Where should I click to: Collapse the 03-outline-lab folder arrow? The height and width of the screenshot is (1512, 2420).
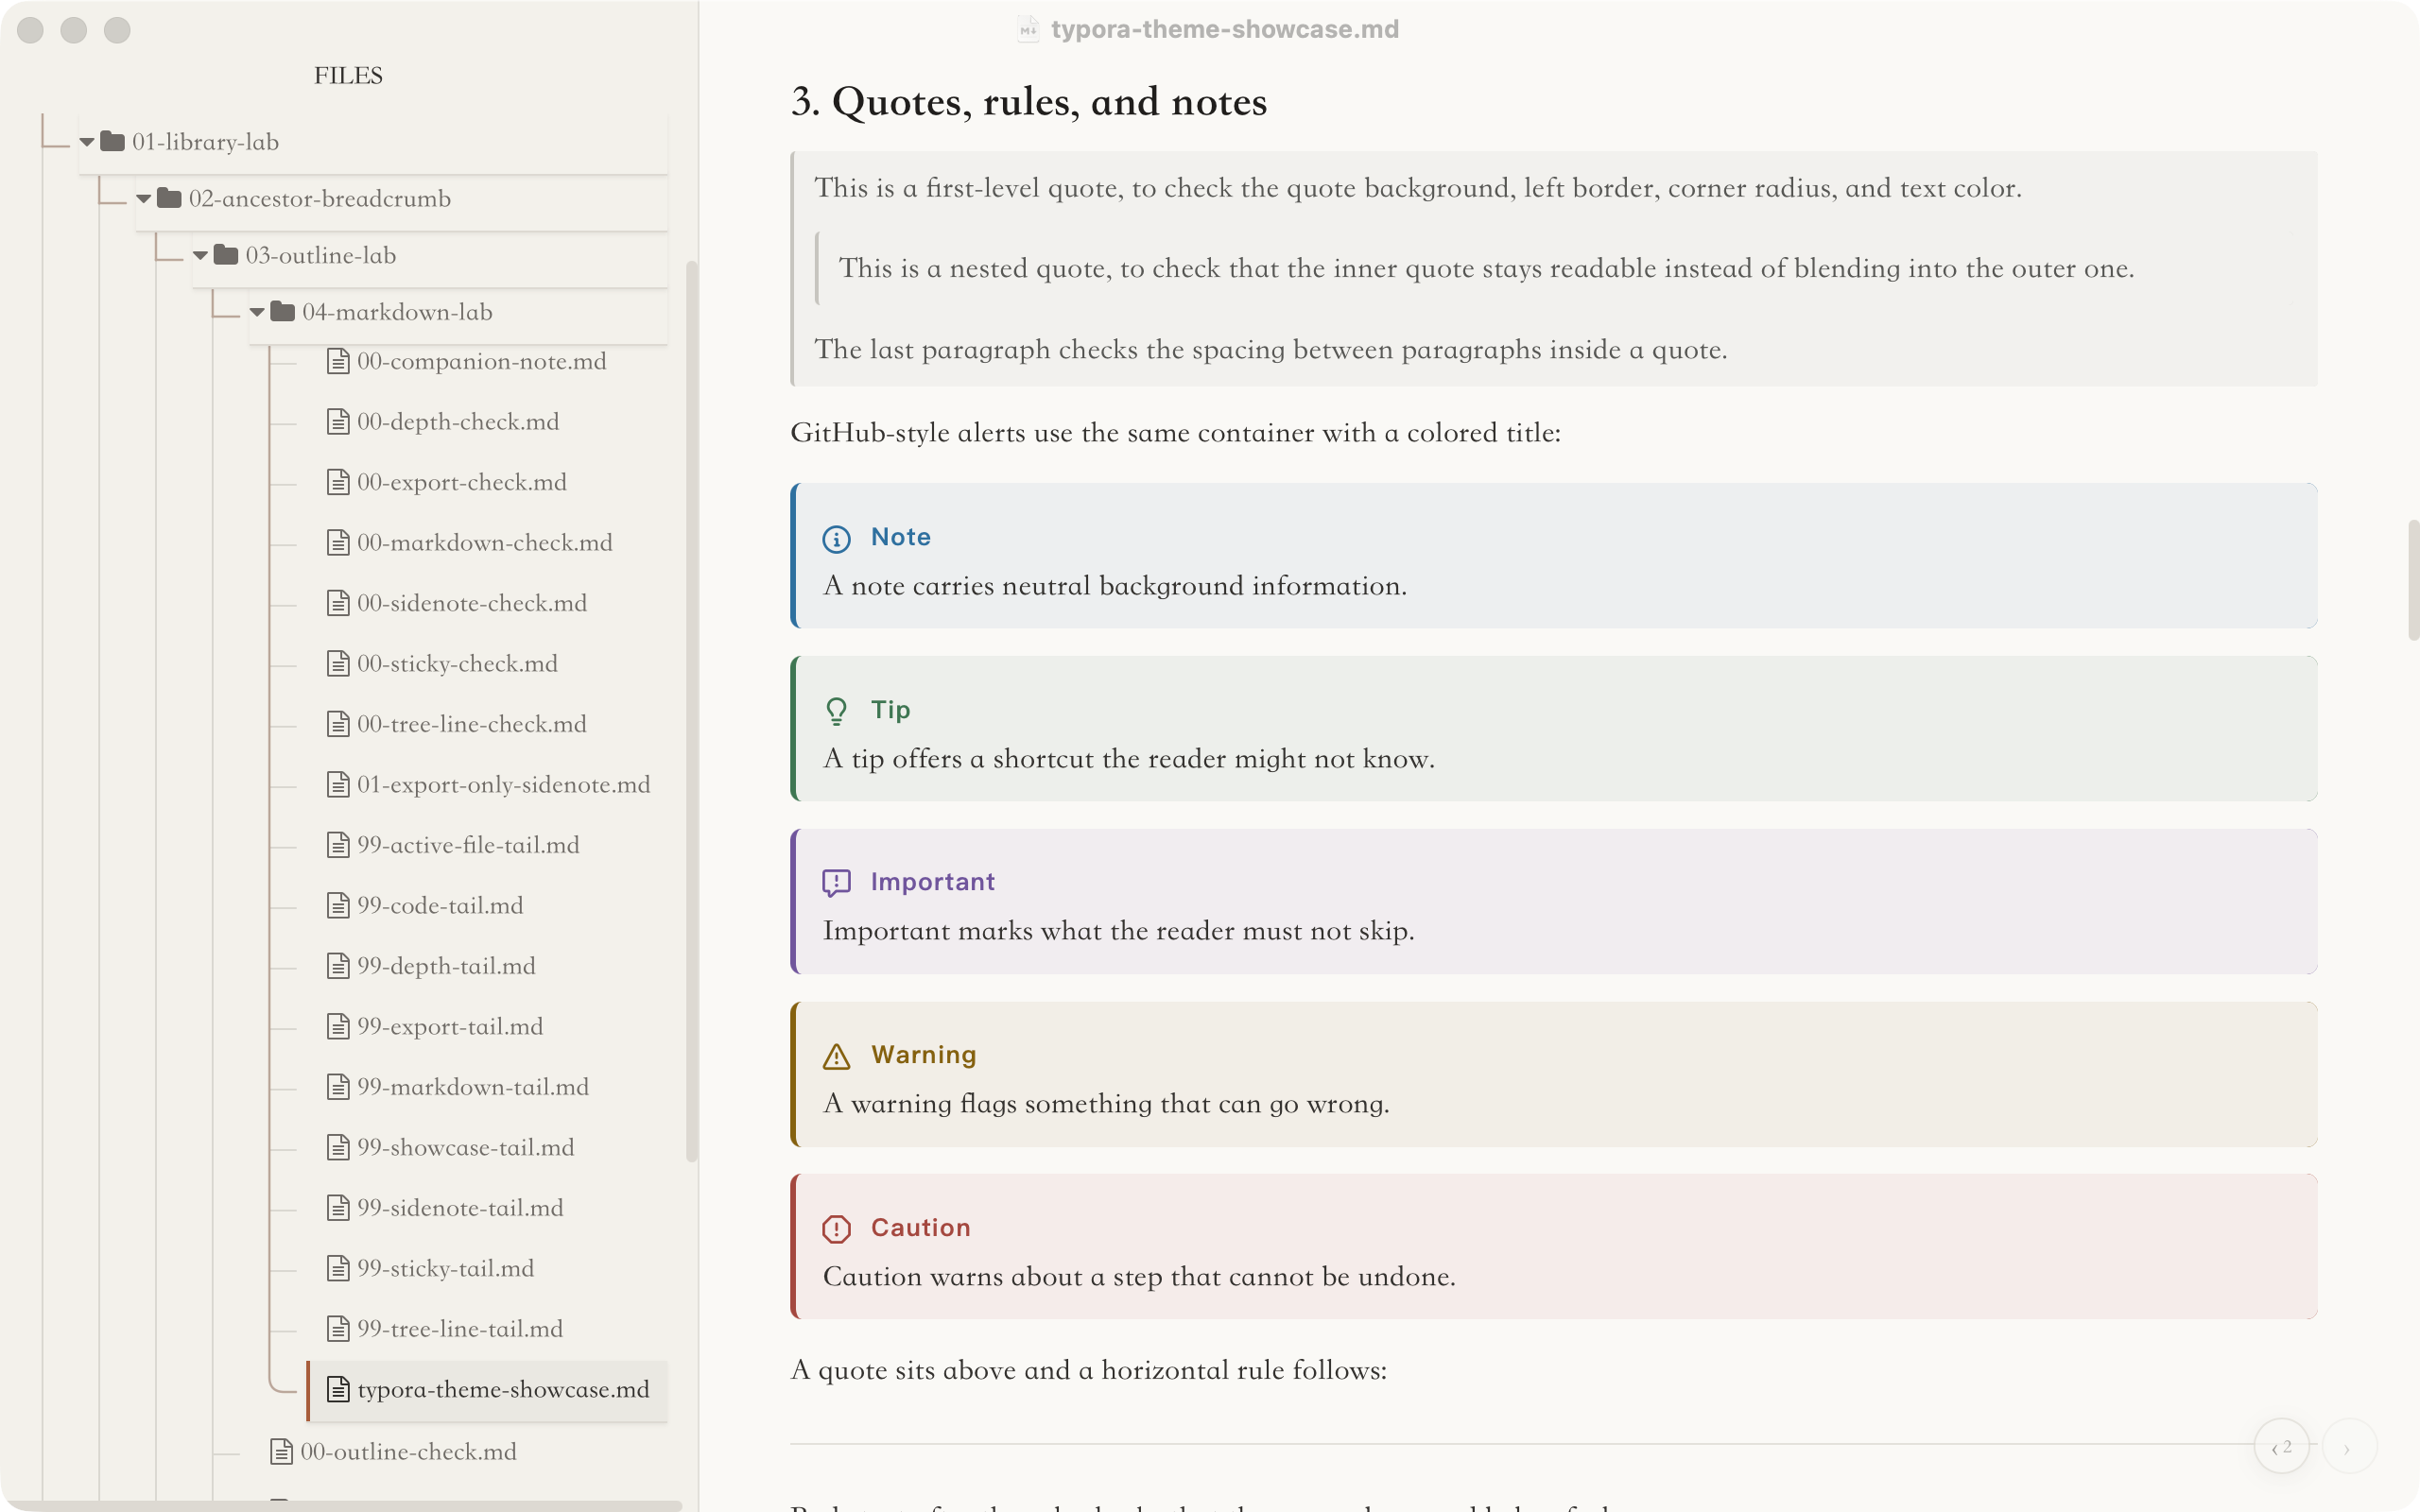point(200,256)
